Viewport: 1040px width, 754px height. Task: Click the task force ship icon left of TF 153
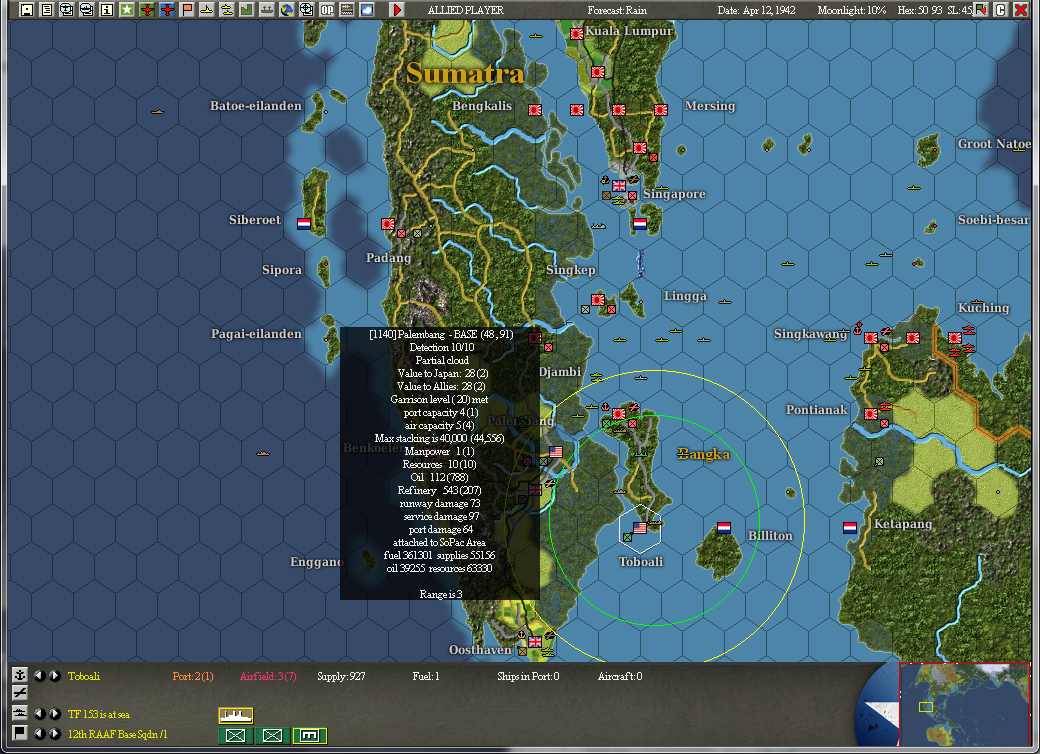click(19, 714)
